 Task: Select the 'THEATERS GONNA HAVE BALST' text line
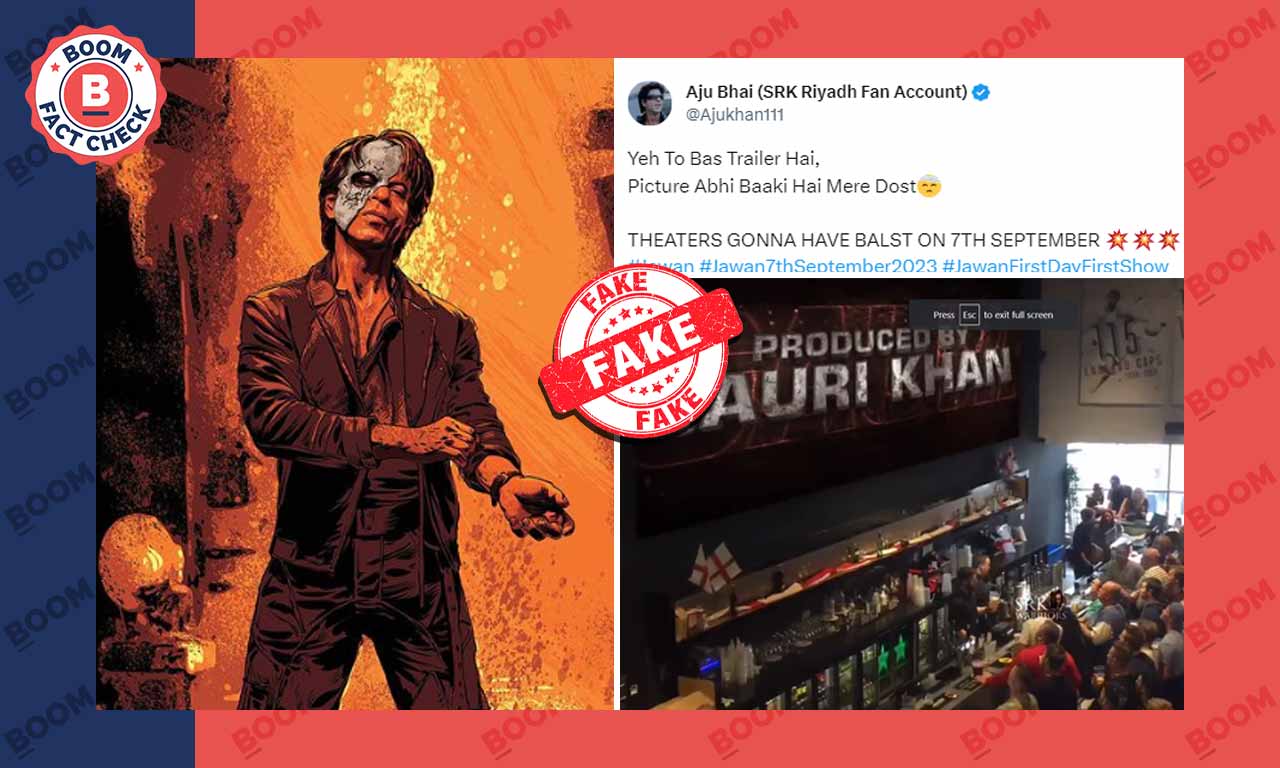pyautogui.click(x=864, y=240)
